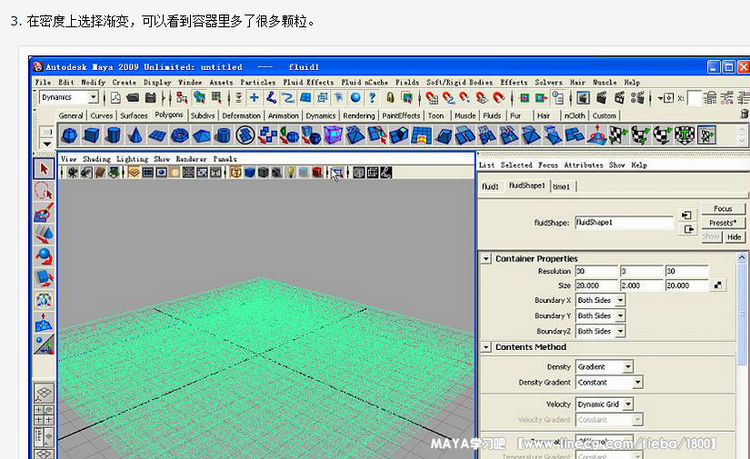Image resolution: width=750 pixels, height=459 pixels.
Task: Create a polygon torus from the shelf
Action: pos(179,135)
